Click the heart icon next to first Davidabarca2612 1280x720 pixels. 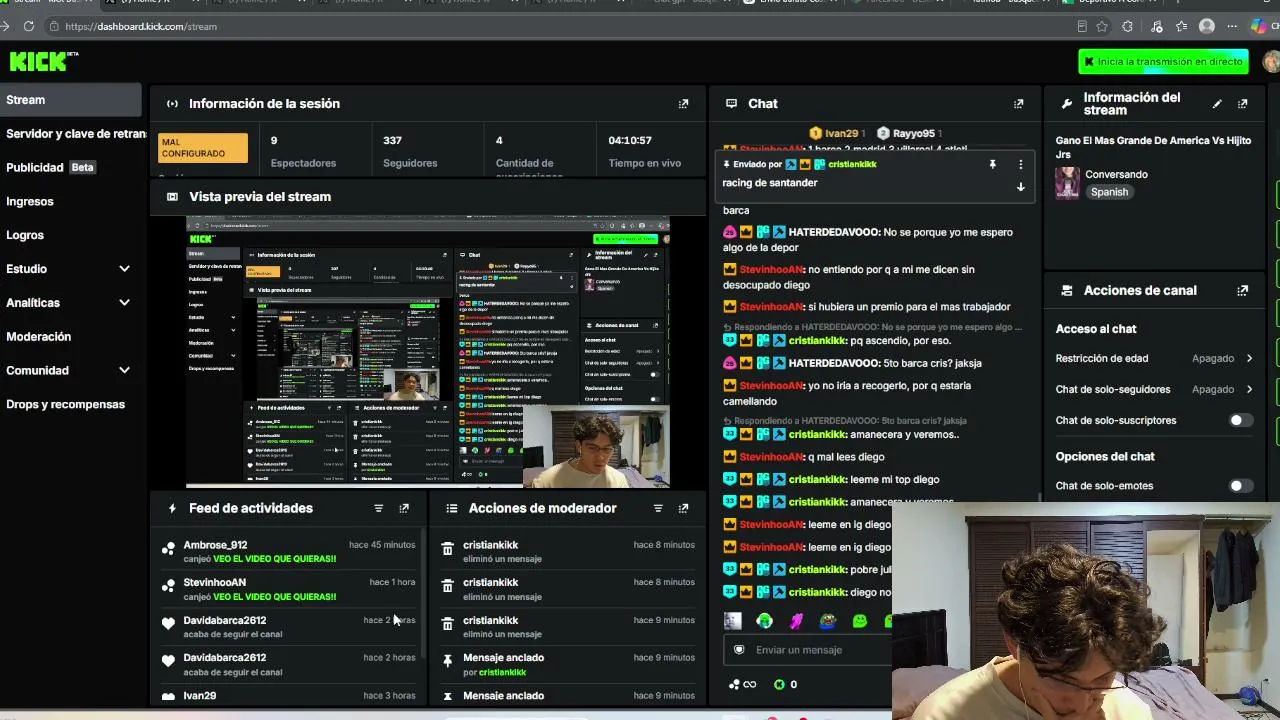tap(168, 623)
